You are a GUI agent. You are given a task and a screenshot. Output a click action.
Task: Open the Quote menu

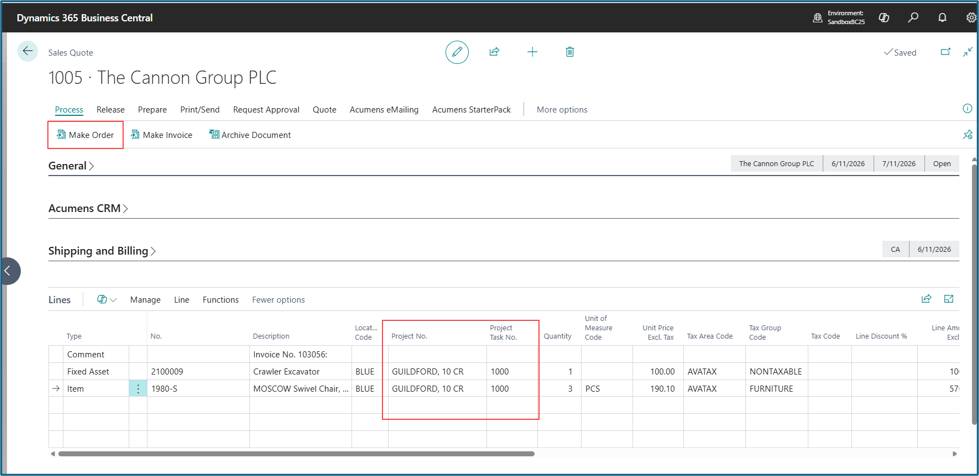[x=325, y=109]
